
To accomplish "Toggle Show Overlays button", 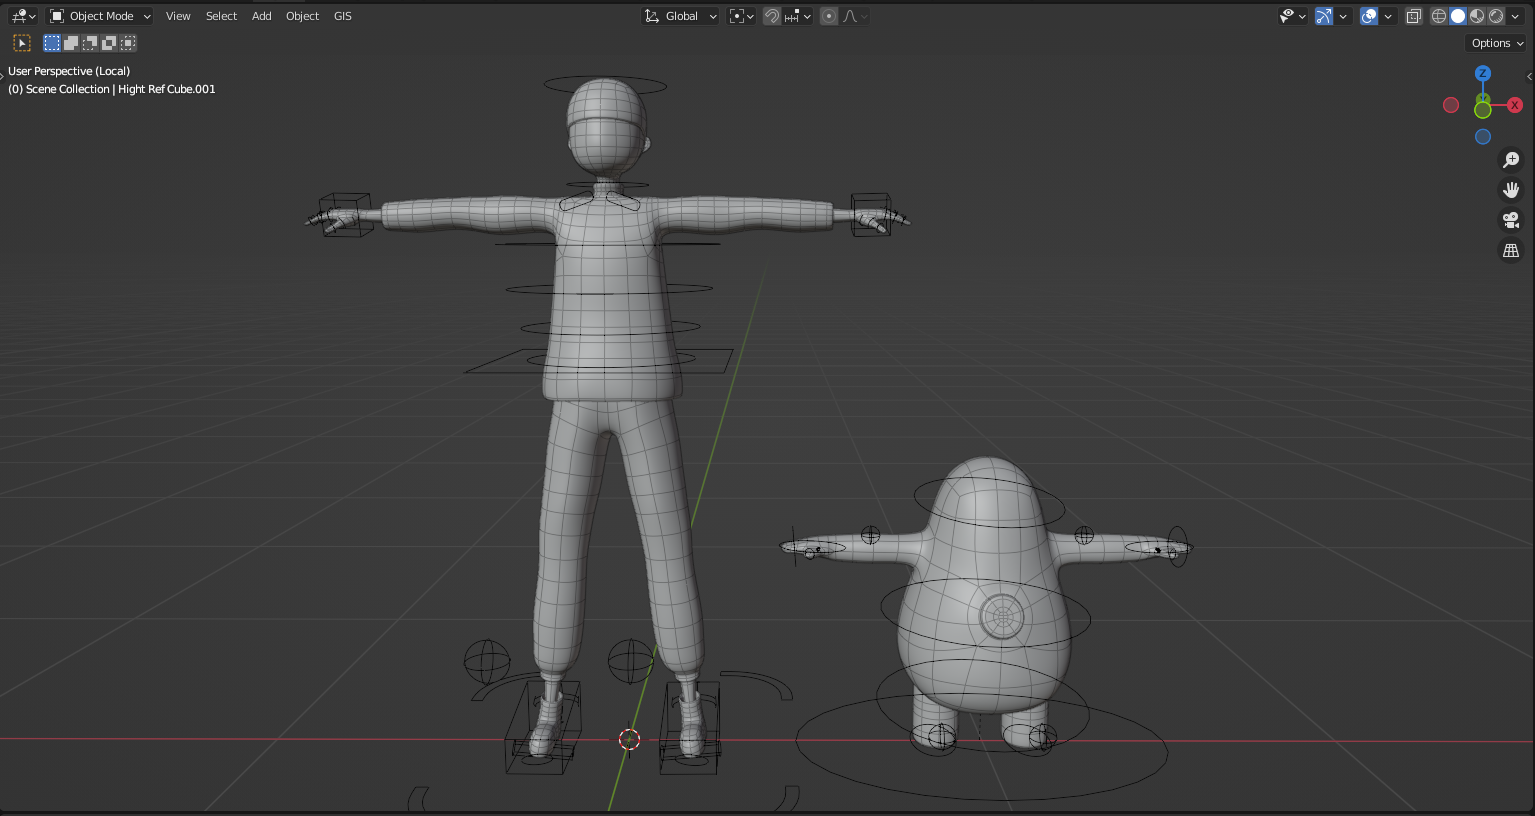I will 1369,16.
